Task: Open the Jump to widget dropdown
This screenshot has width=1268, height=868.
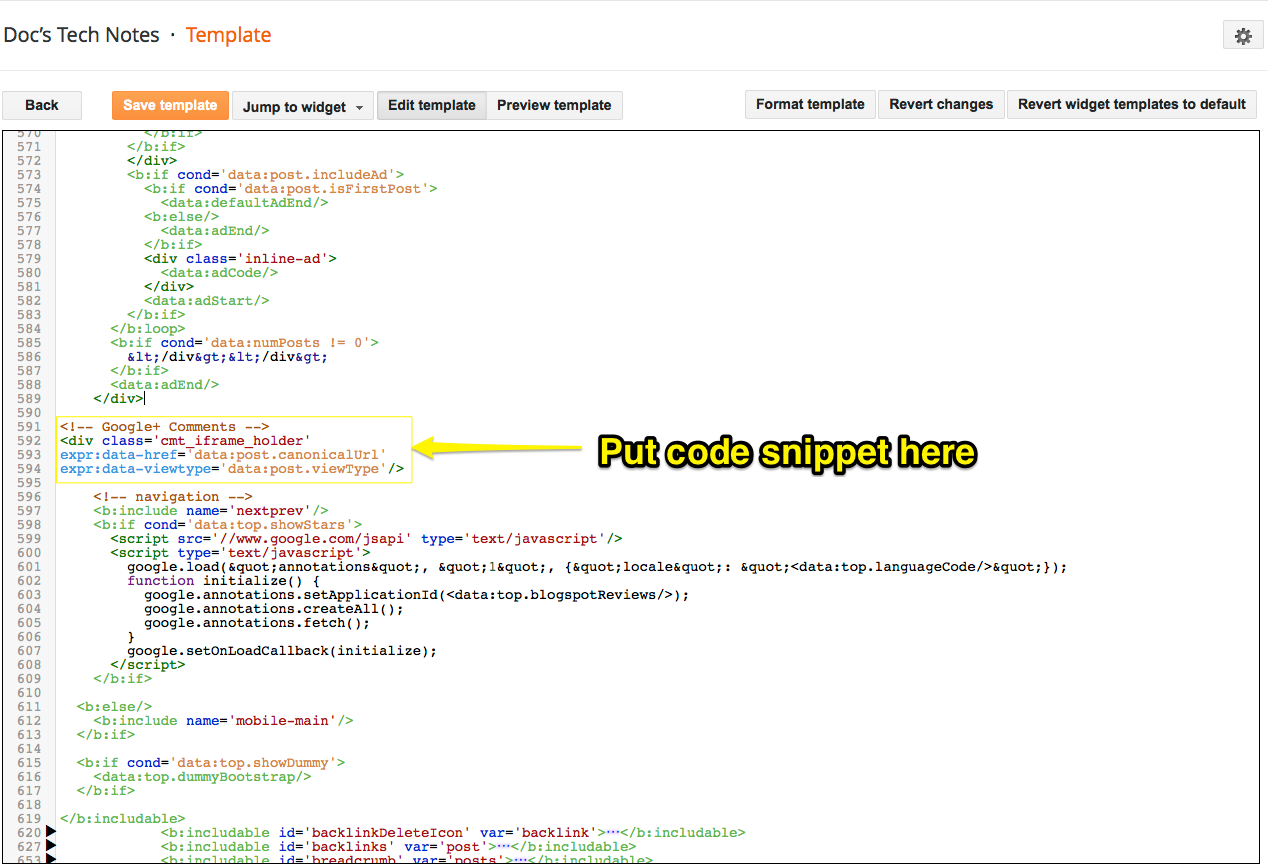Action: (x=303, y=106)
